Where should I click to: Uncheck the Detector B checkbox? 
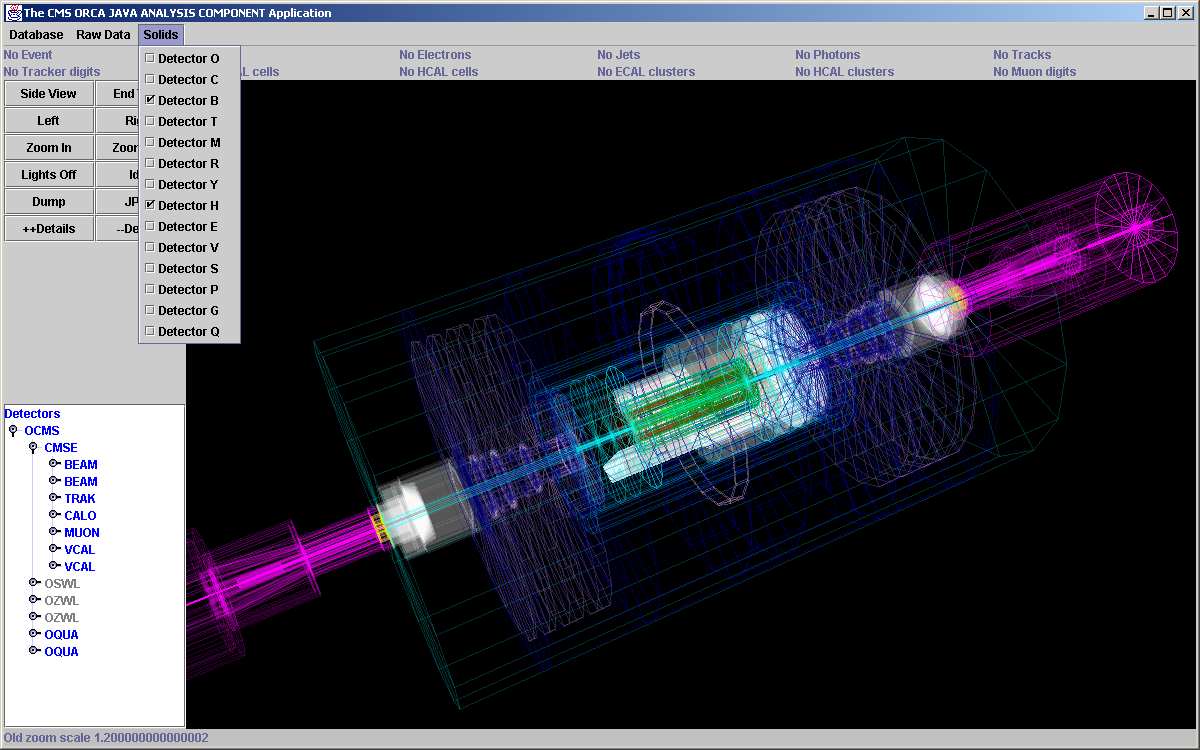pyautogui.click(x=150, y=100)
